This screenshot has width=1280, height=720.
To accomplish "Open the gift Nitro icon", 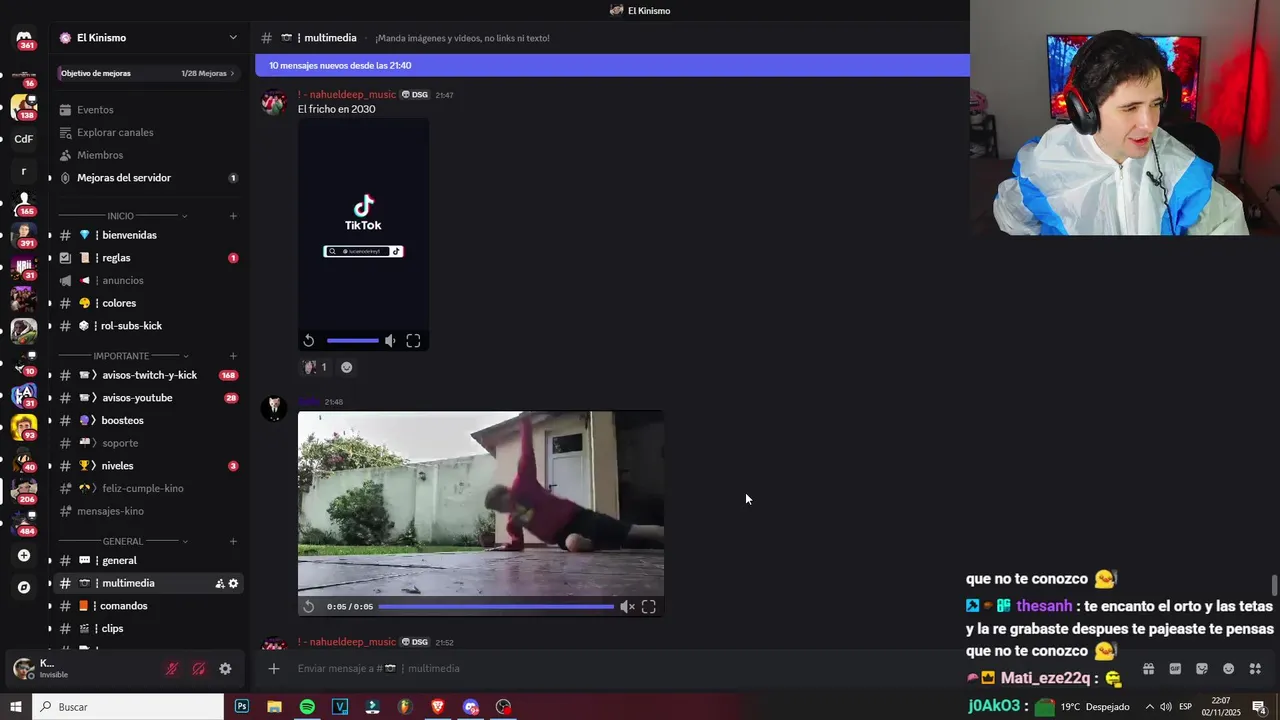I will tap(1148, 669).
